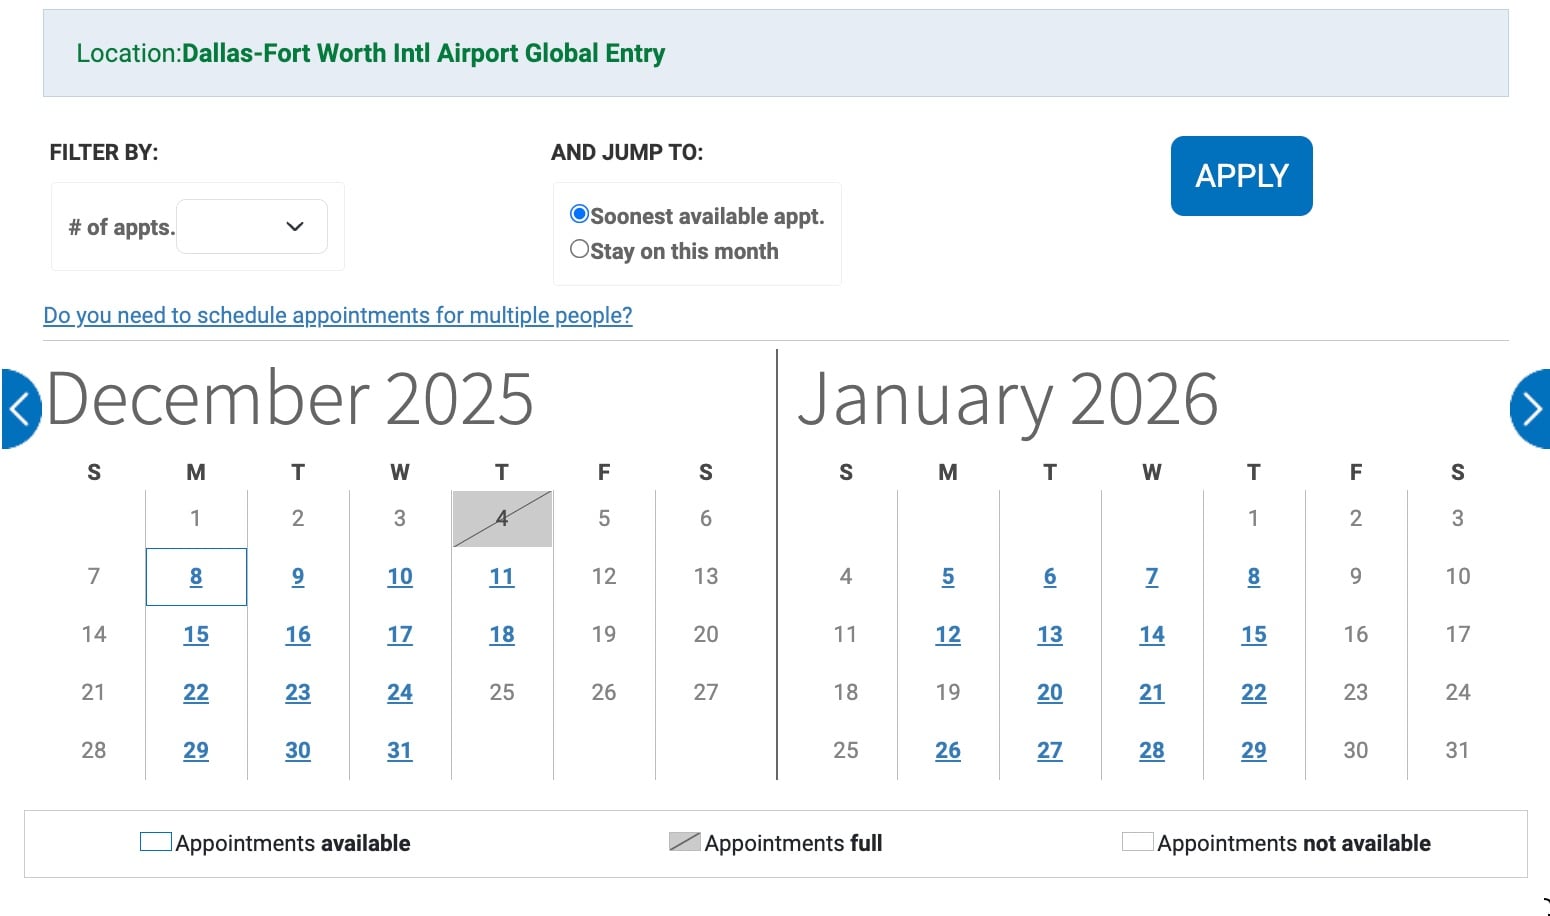
Task: Select January 5 appointment date
Action: pos(947,577)
